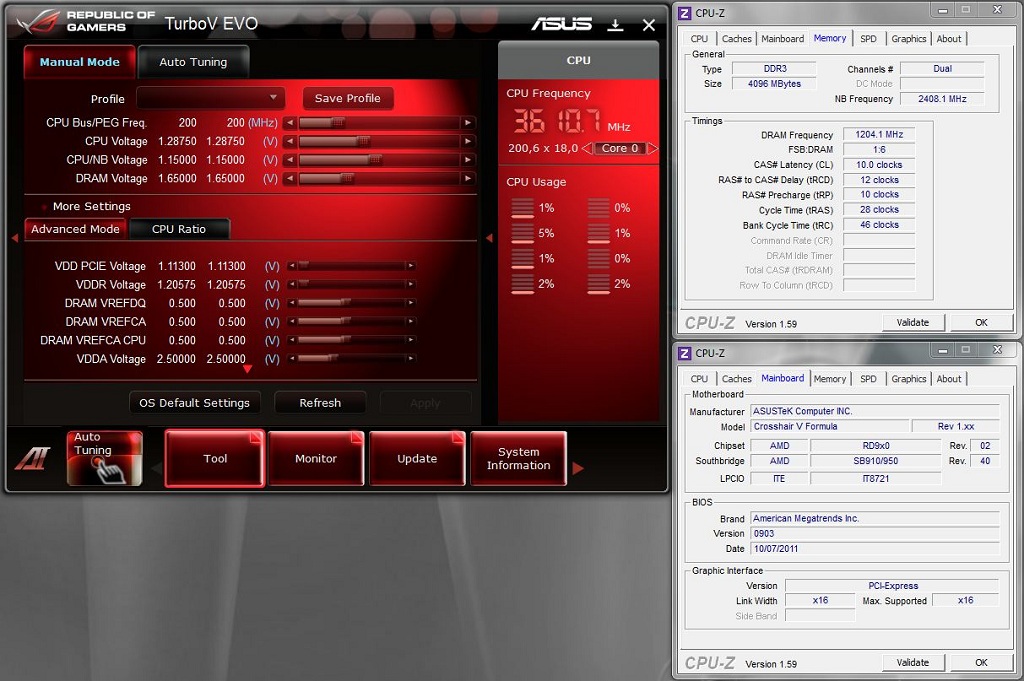Click the Refresh button
Image resolution: width=1024 pixels, height=681 pixels.
point(320,403)
